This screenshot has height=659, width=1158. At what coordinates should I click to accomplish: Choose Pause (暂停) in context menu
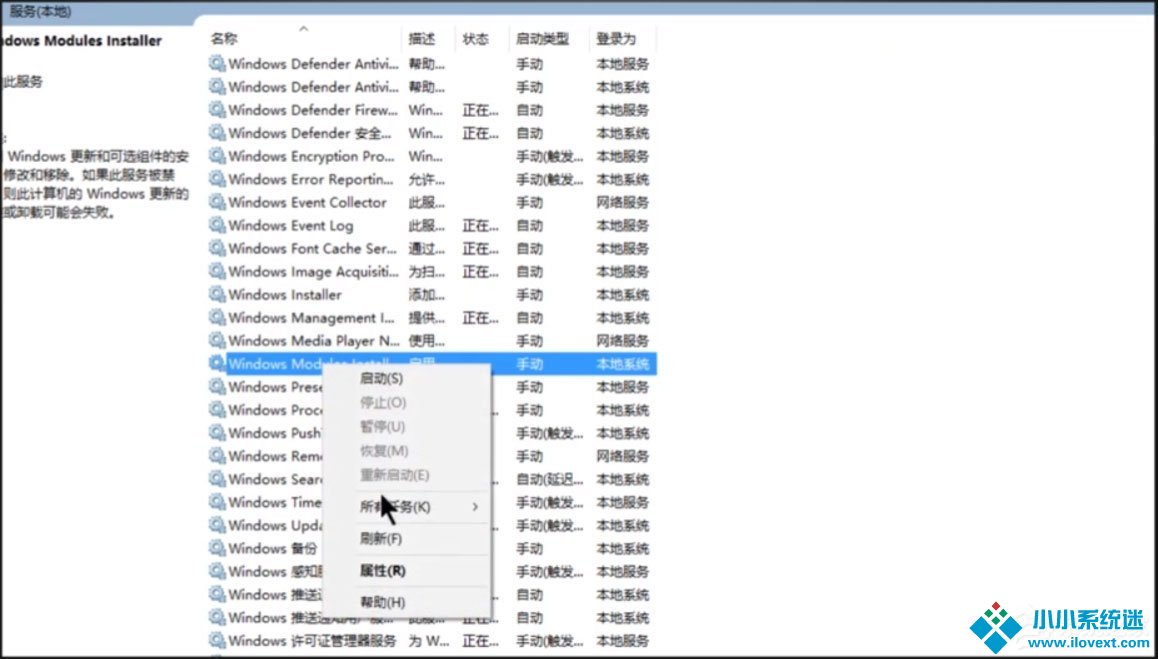383,427
